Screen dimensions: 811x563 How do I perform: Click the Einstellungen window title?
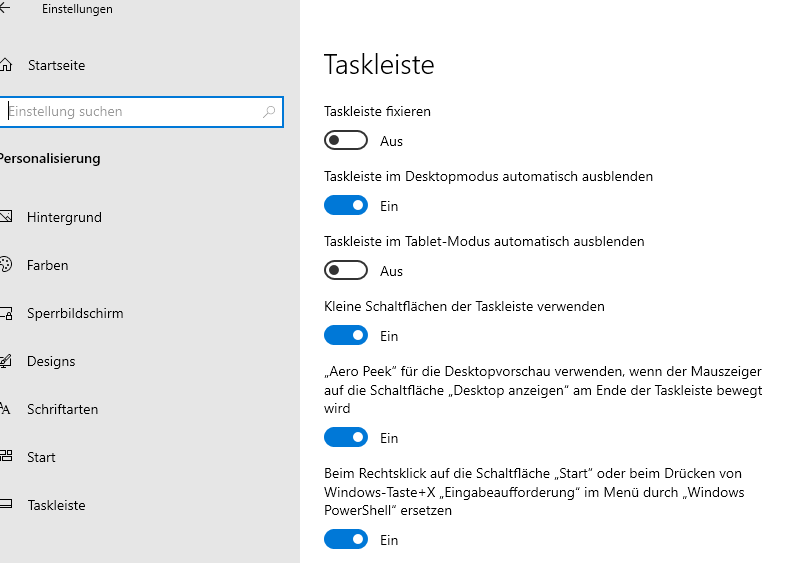77,9
